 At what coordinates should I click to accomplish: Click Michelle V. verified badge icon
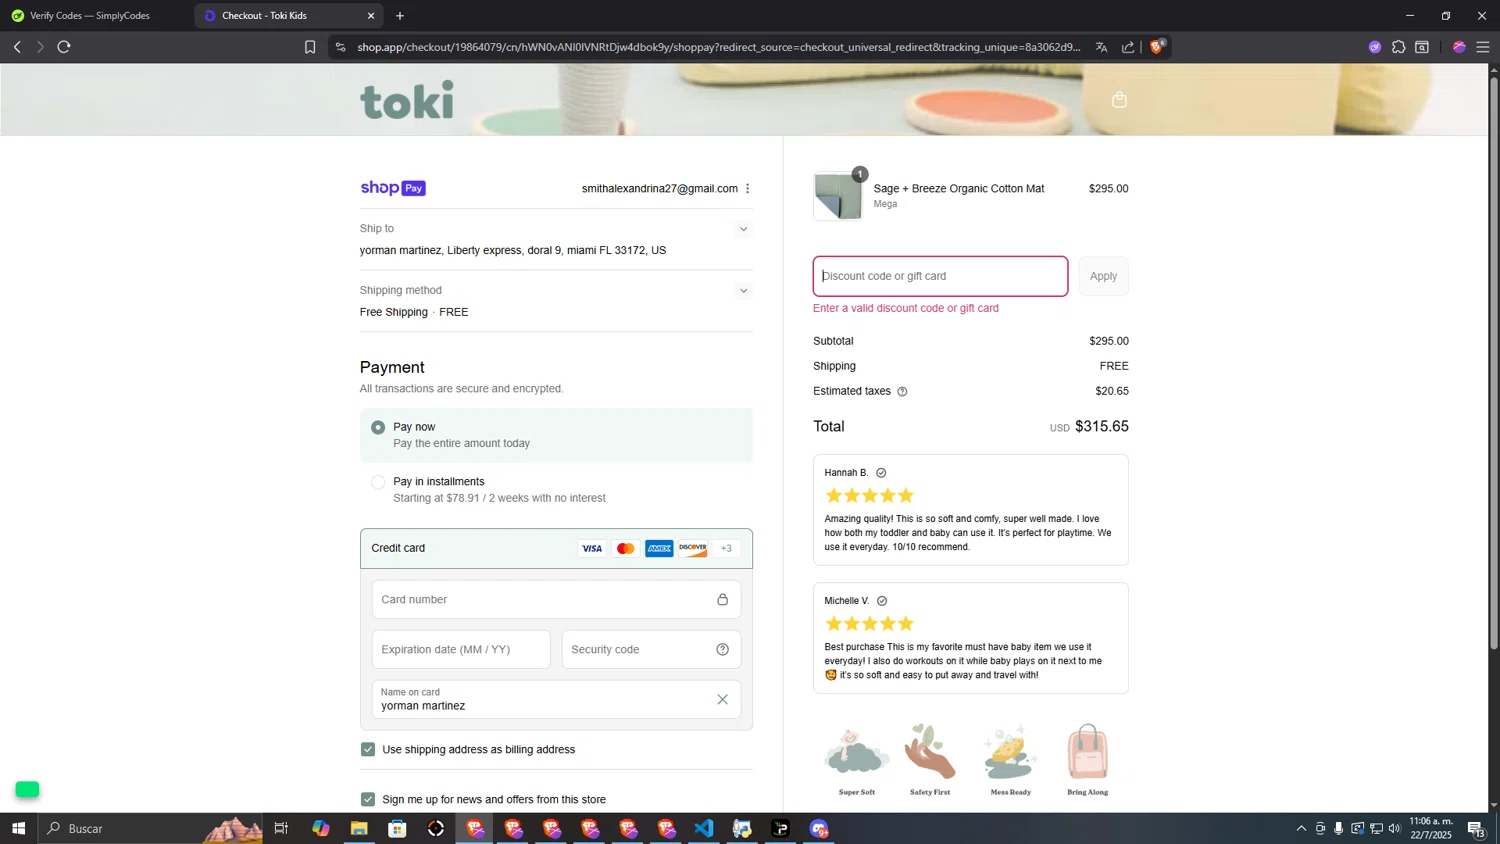coord(882,601)
